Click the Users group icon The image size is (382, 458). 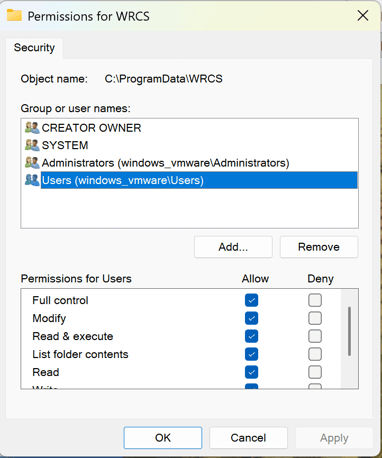click(x=32, y=180)
